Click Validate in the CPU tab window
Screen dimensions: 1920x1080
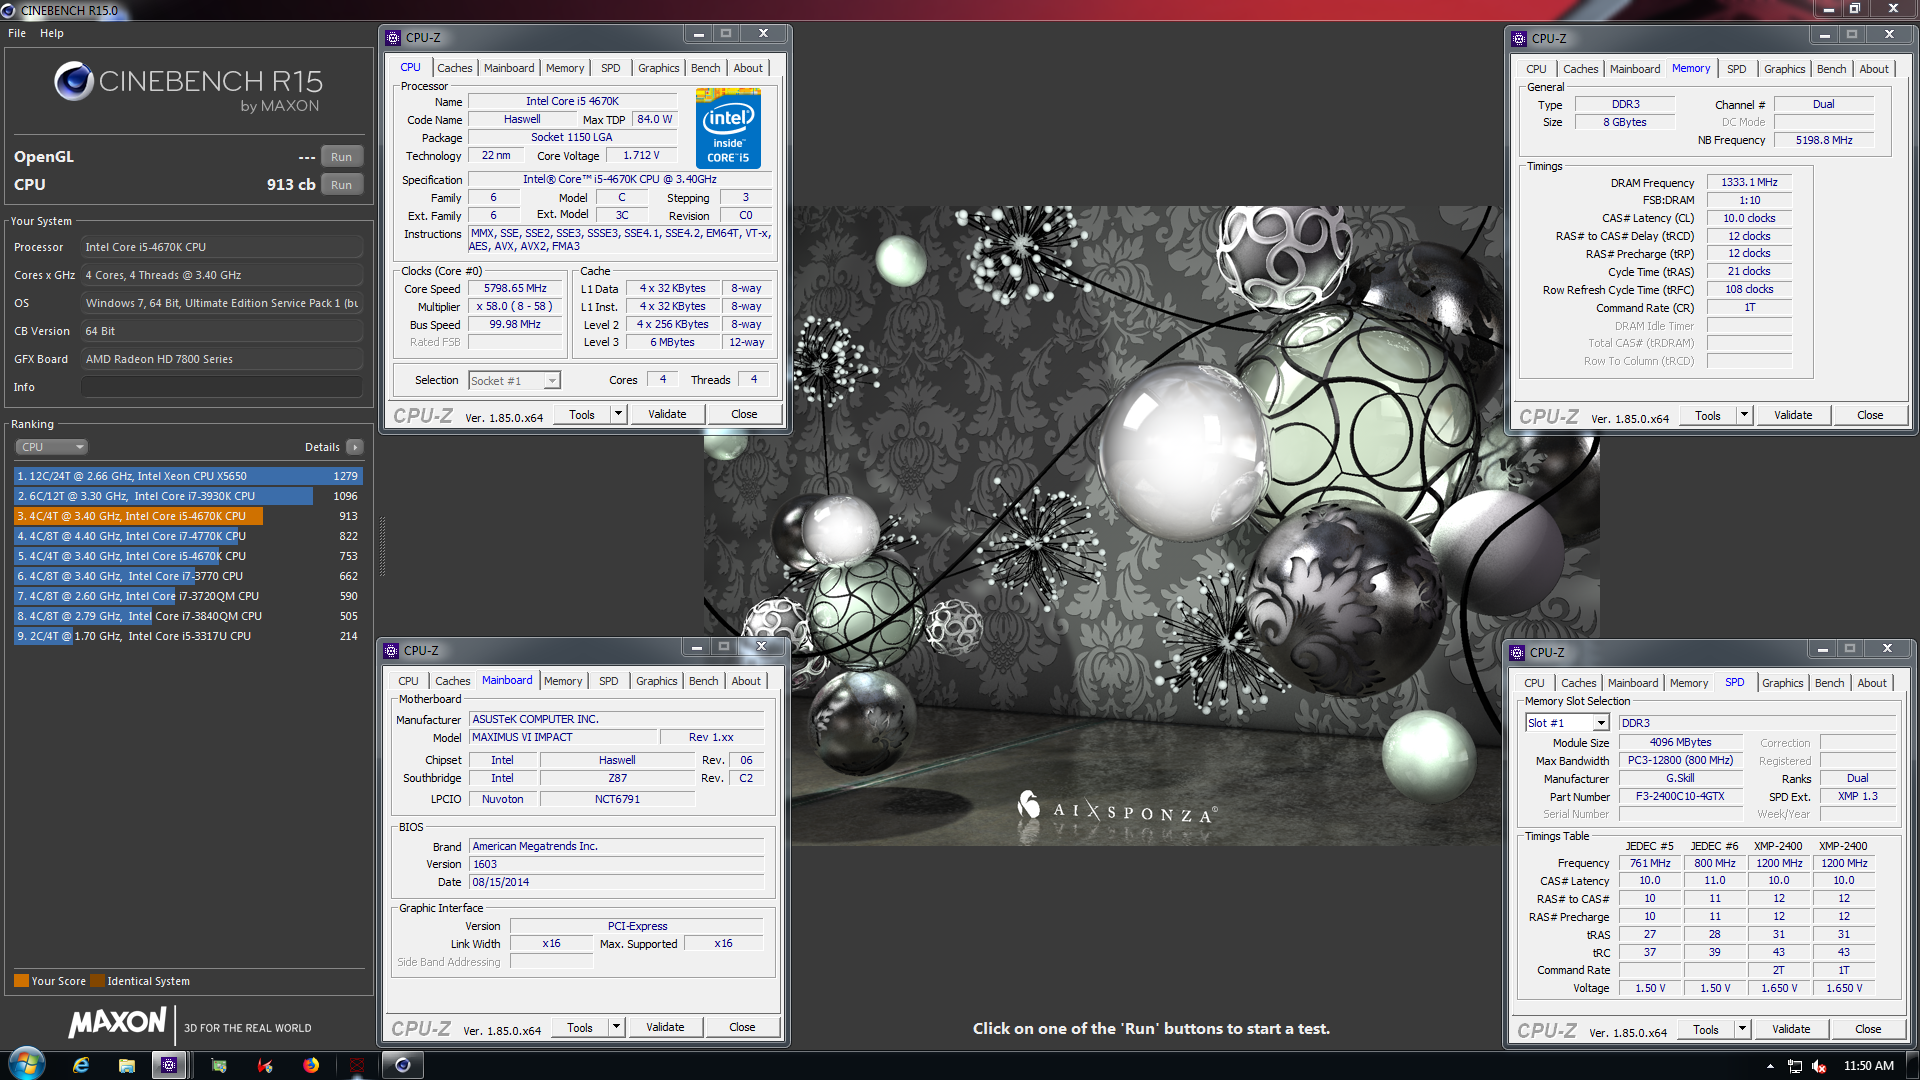[x=667, y=414]
